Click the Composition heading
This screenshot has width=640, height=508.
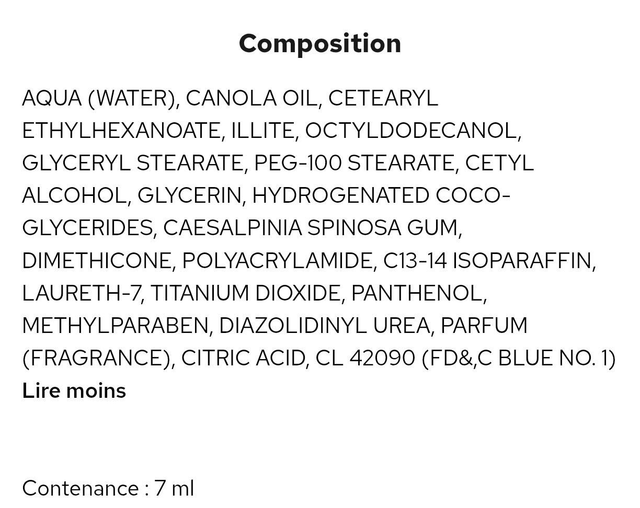320,44
